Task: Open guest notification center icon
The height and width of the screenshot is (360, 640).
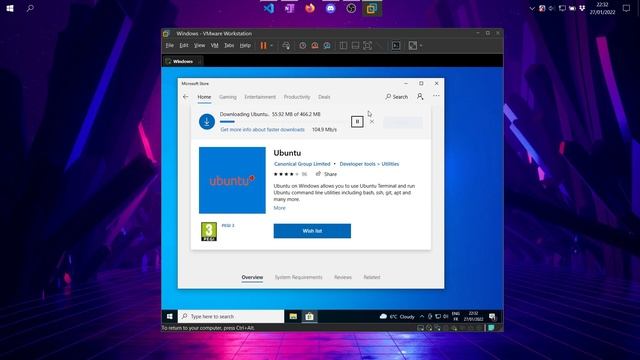Action: pos(492,317)
